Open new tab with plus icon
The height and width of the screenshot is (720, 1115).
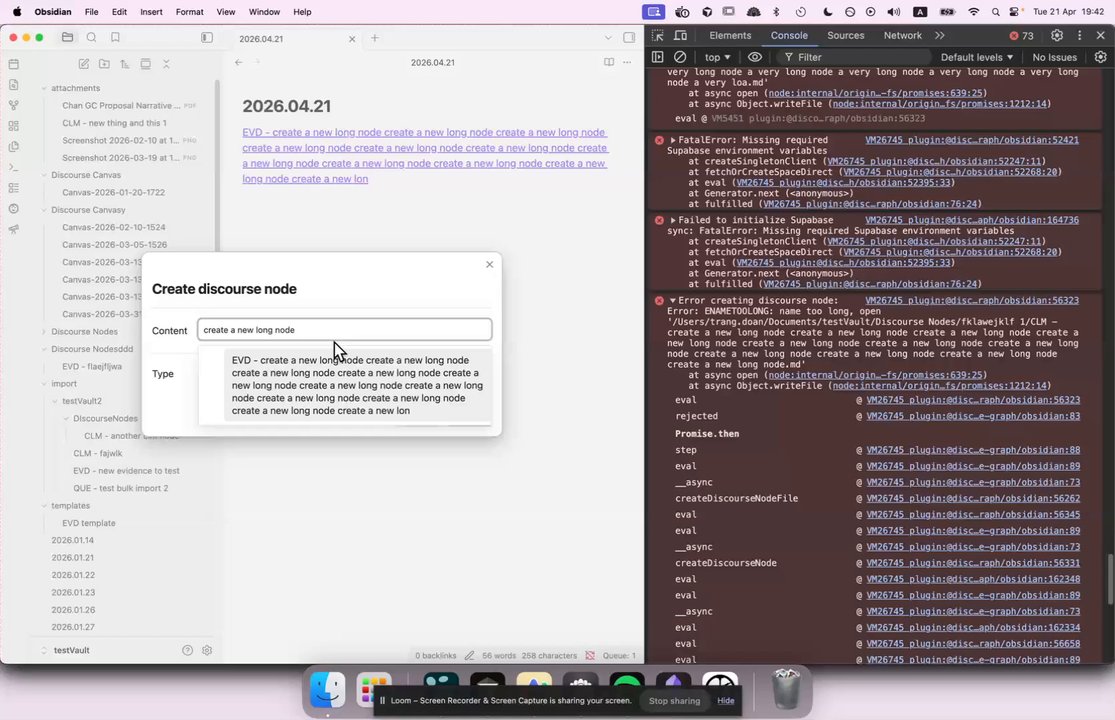coord(375,38)
